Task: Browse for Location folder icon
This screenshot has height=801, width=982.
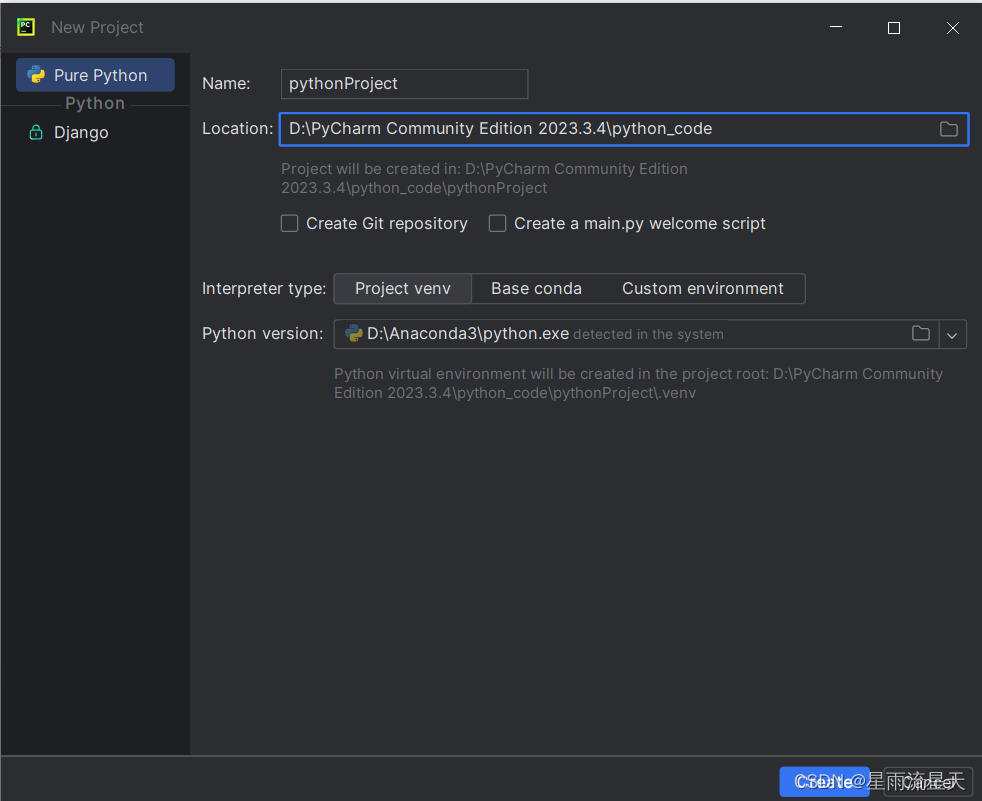Action: pos(949,129)
